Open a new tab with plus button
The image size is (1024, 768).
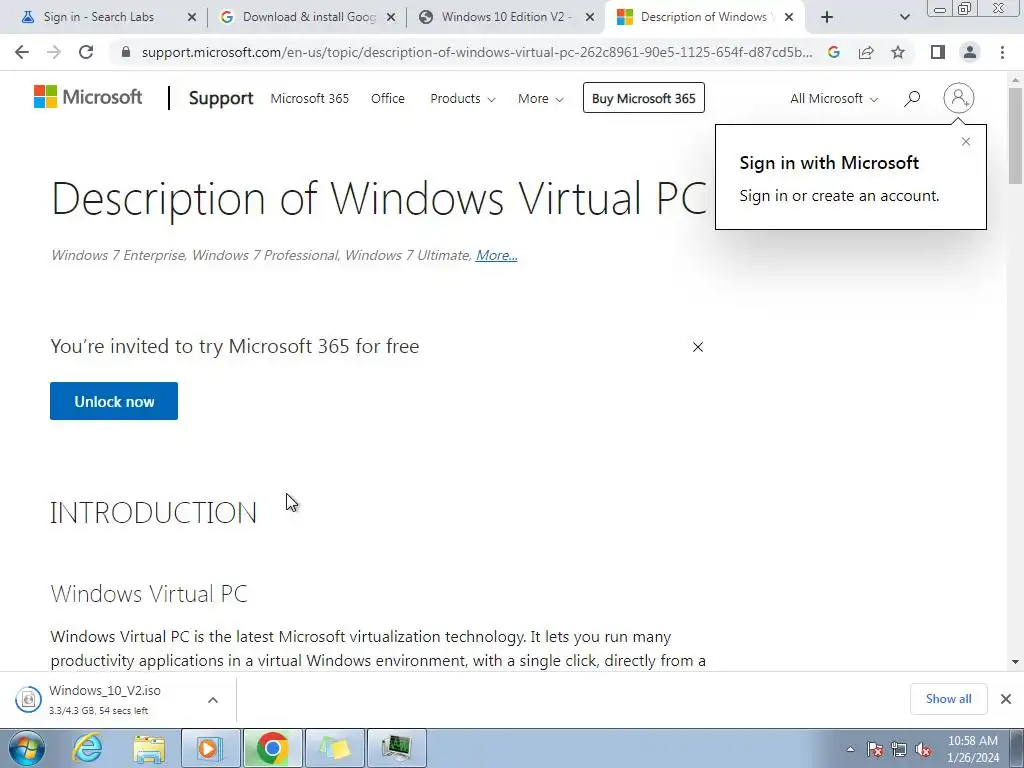point(827,18)
